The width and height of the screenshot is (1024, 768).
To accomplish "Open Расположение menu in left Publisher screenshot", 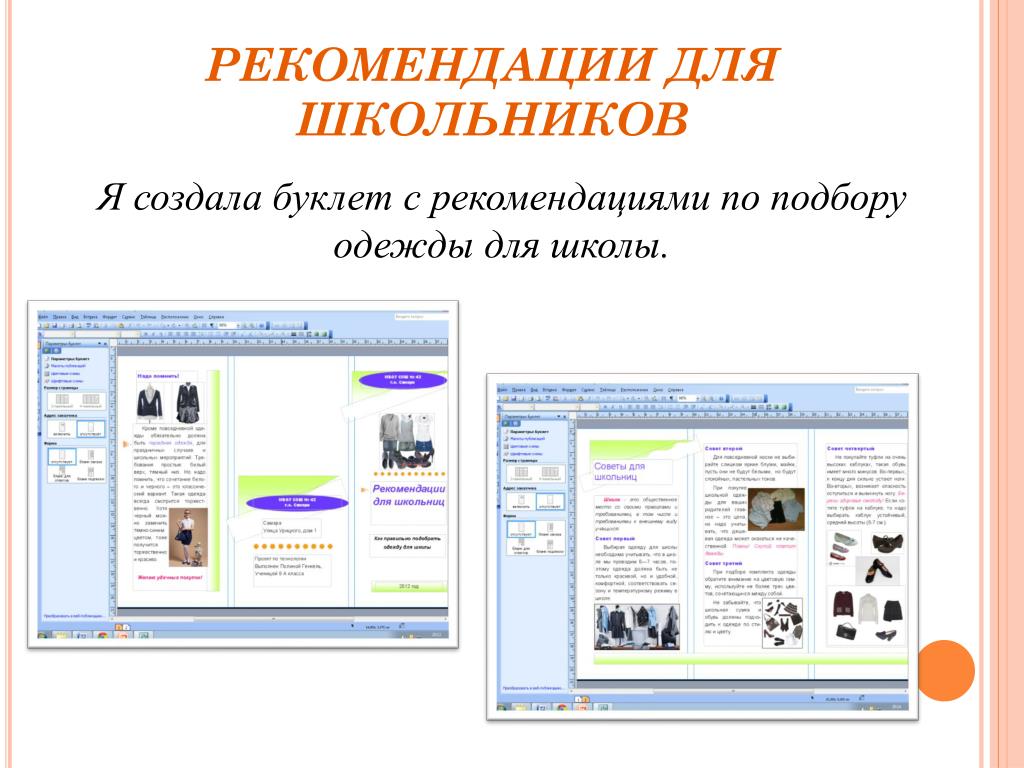I will coord(175,317).
